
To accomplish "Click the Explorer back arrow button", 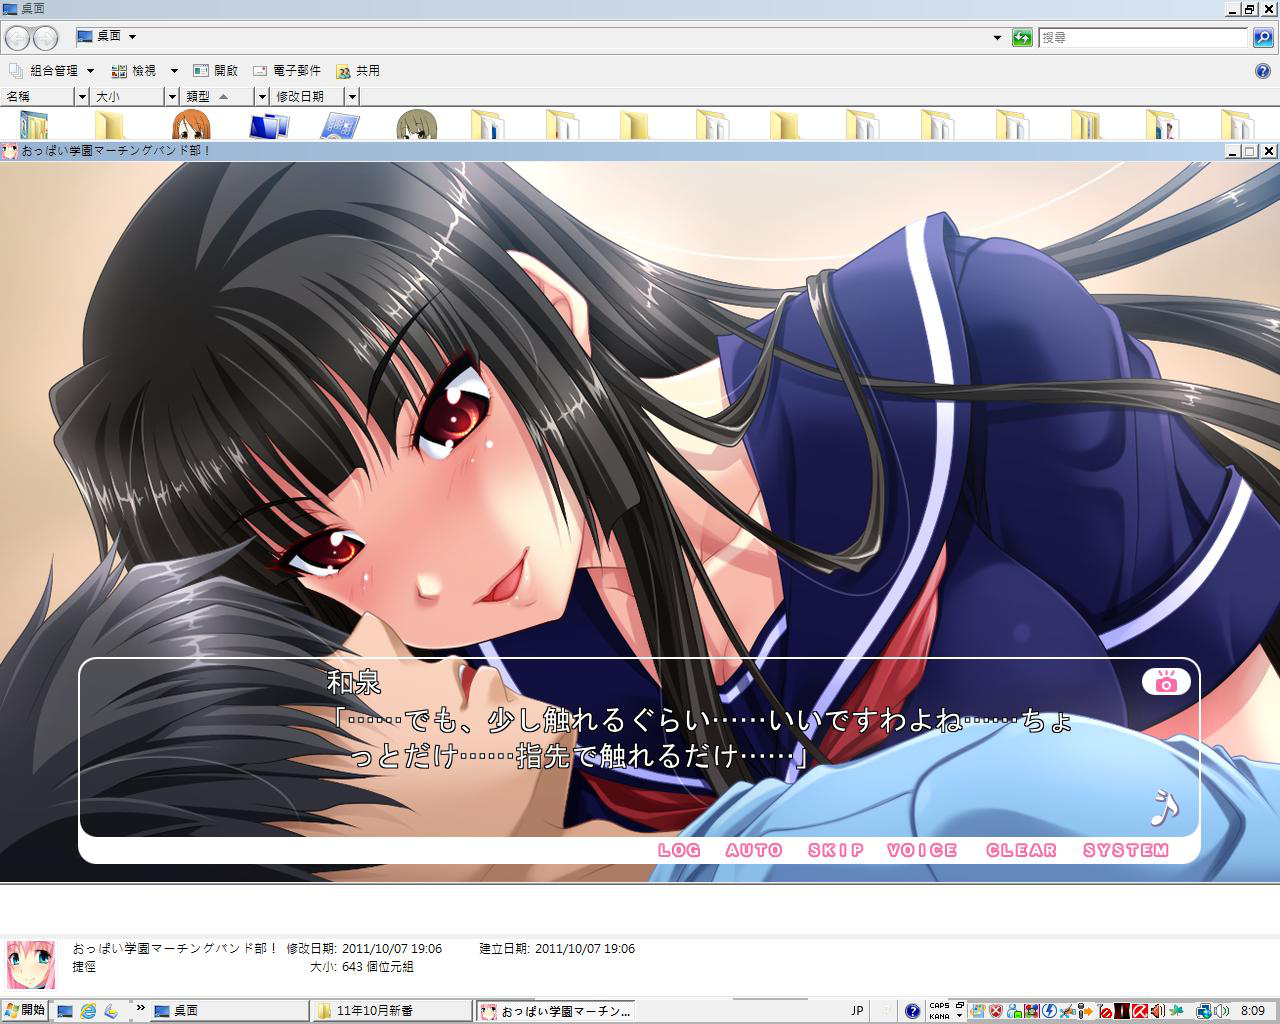I will pyautogui.click(x=17, y=38).
